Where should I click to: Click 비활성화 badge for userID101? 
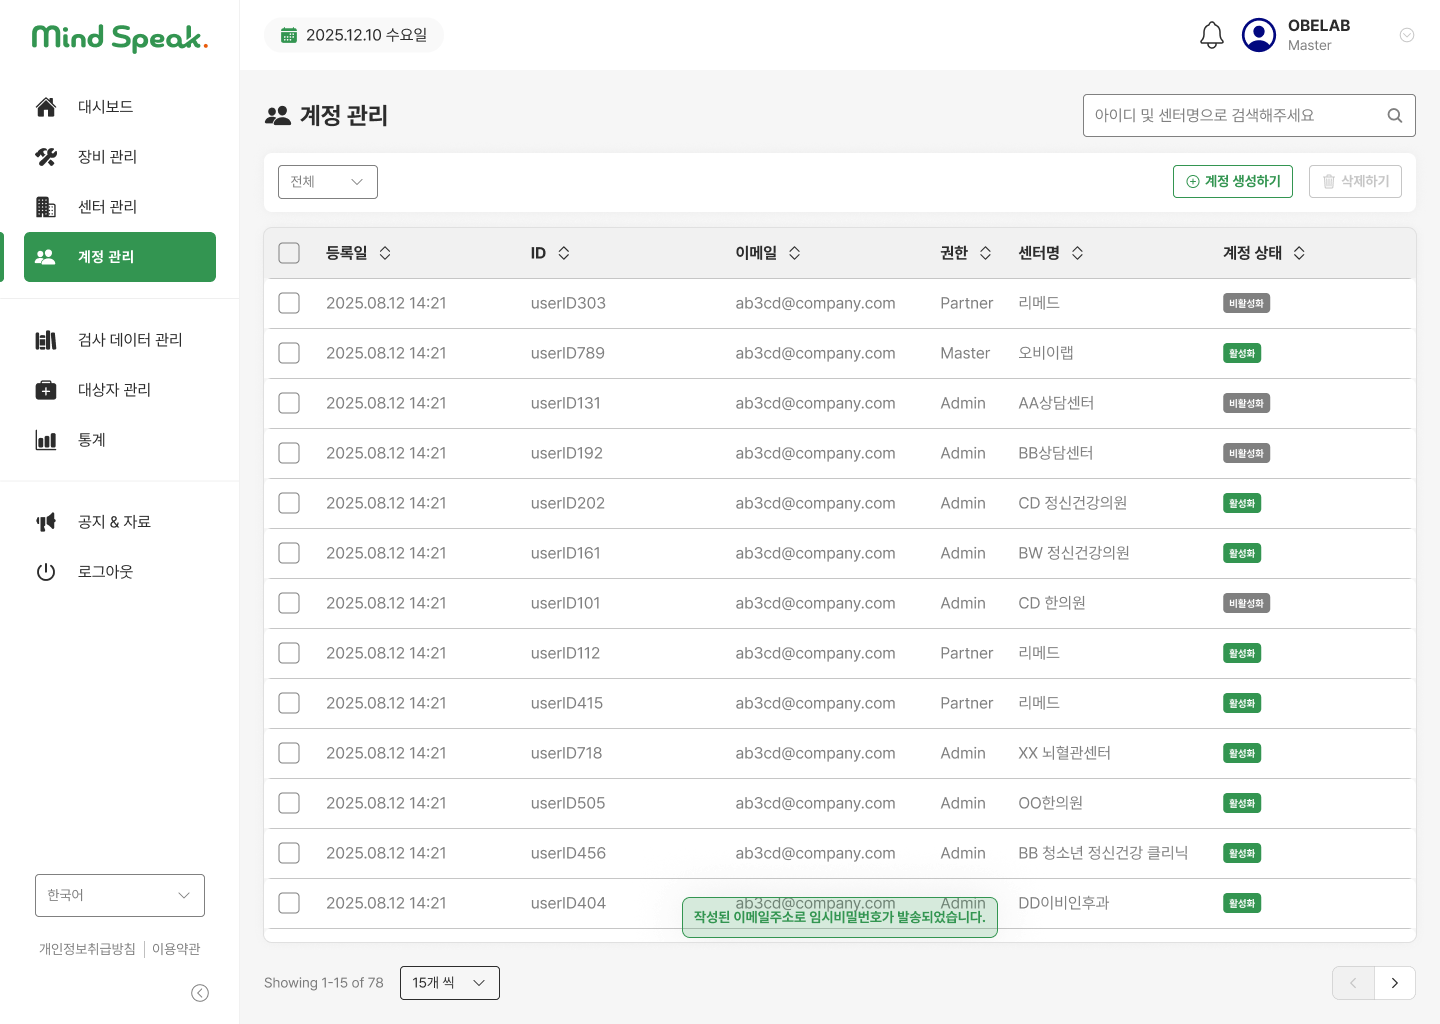pos(1246,603)
